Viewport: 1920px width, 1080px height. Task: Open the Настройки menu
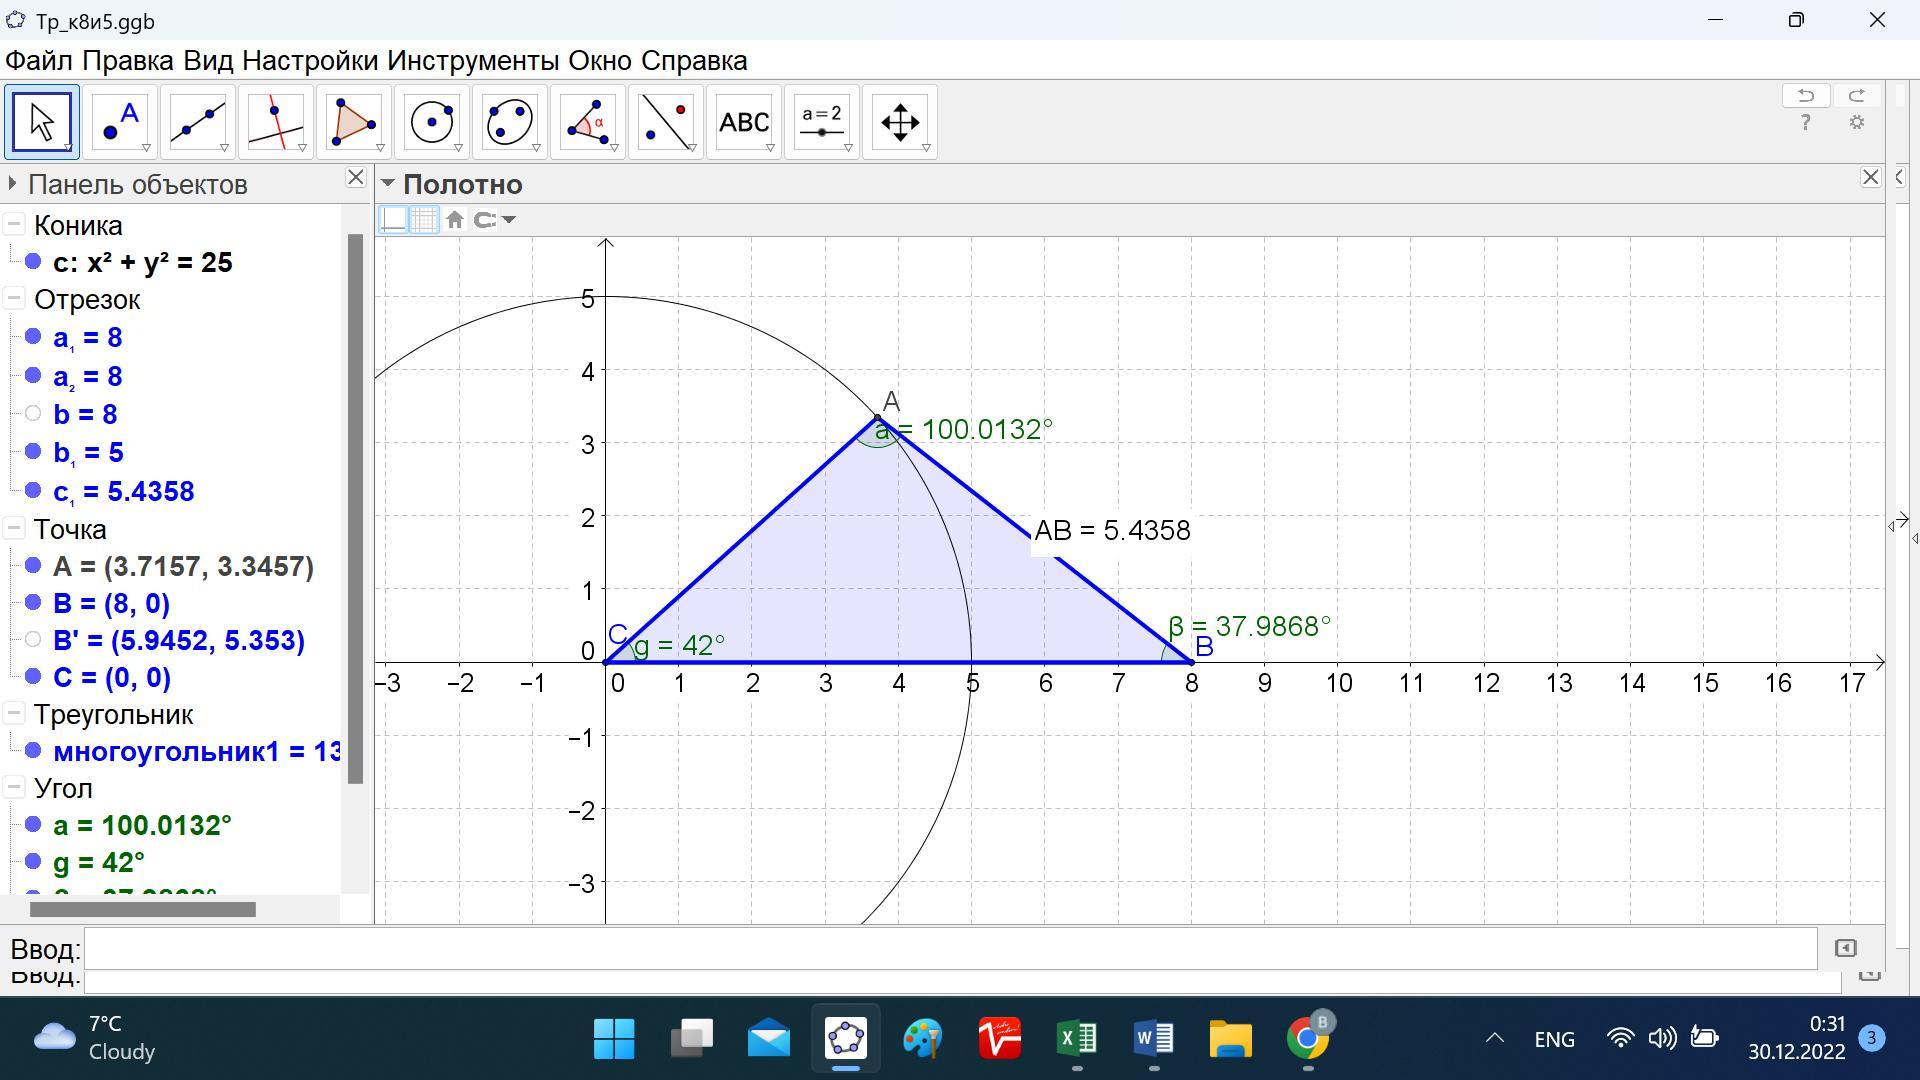coord(310,61)
